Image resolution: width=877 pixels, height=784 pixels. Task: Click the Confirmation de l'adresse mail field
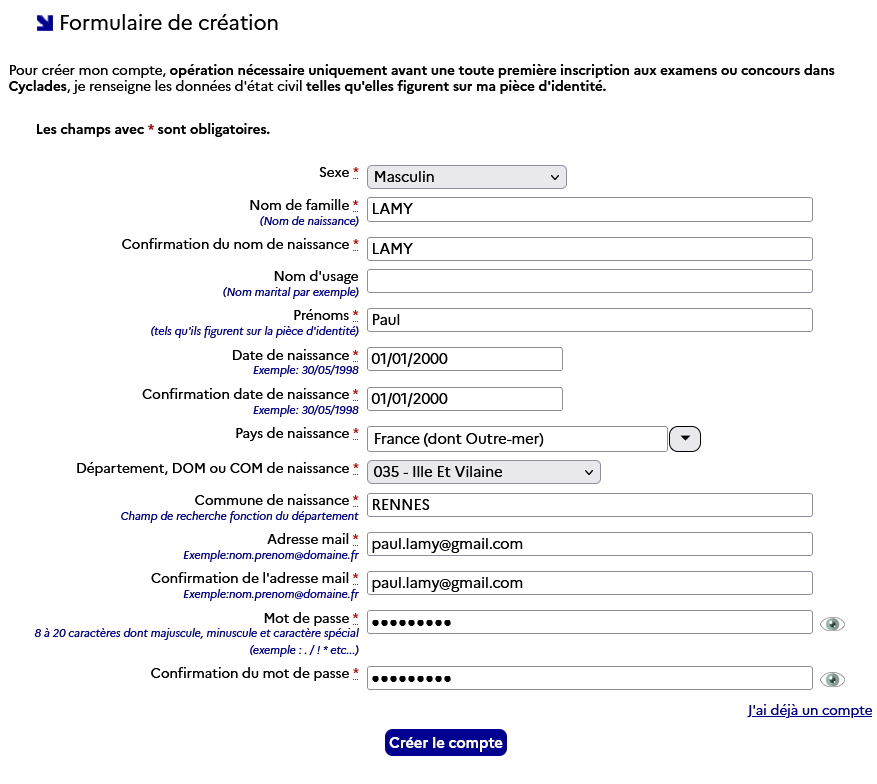click(x=590, y=583)
